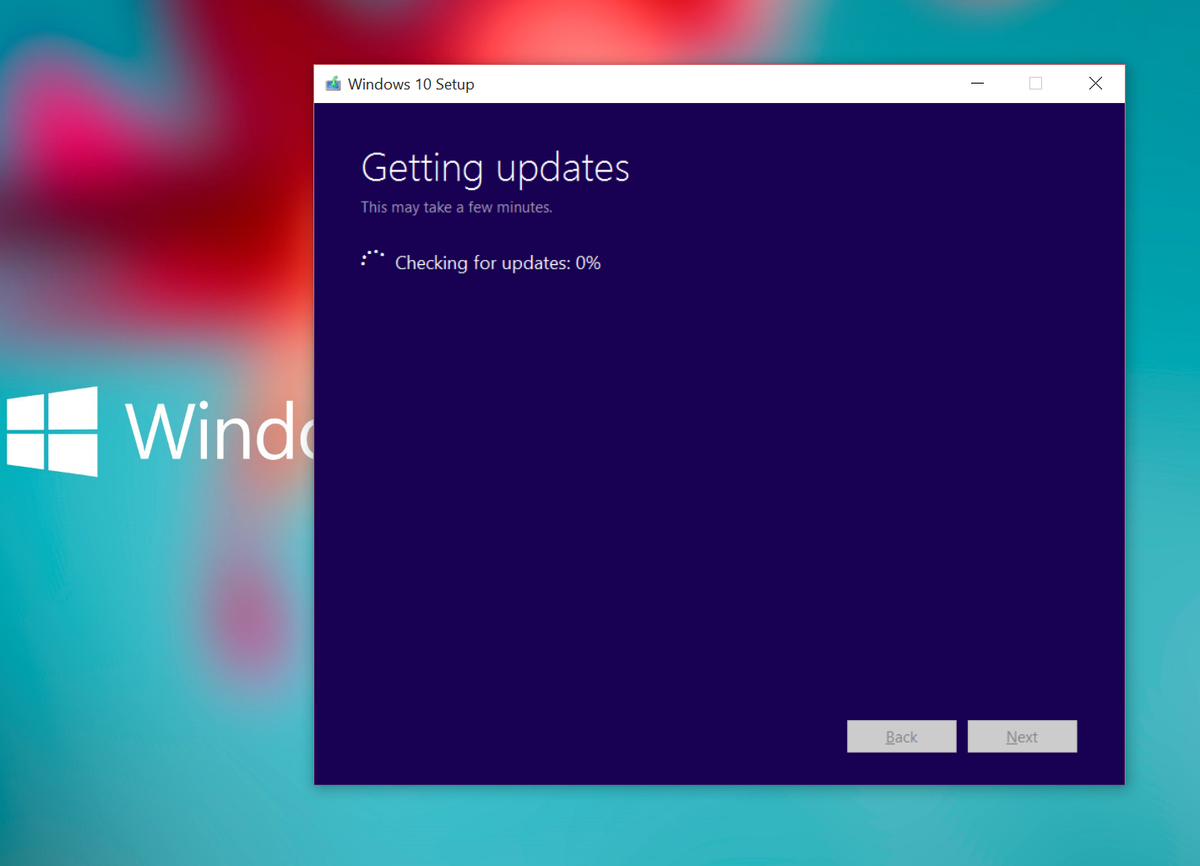Viewport: 1200px width, 866px height.
Task: Close the Windows 10 Setup window
Action: [1095, 84]
